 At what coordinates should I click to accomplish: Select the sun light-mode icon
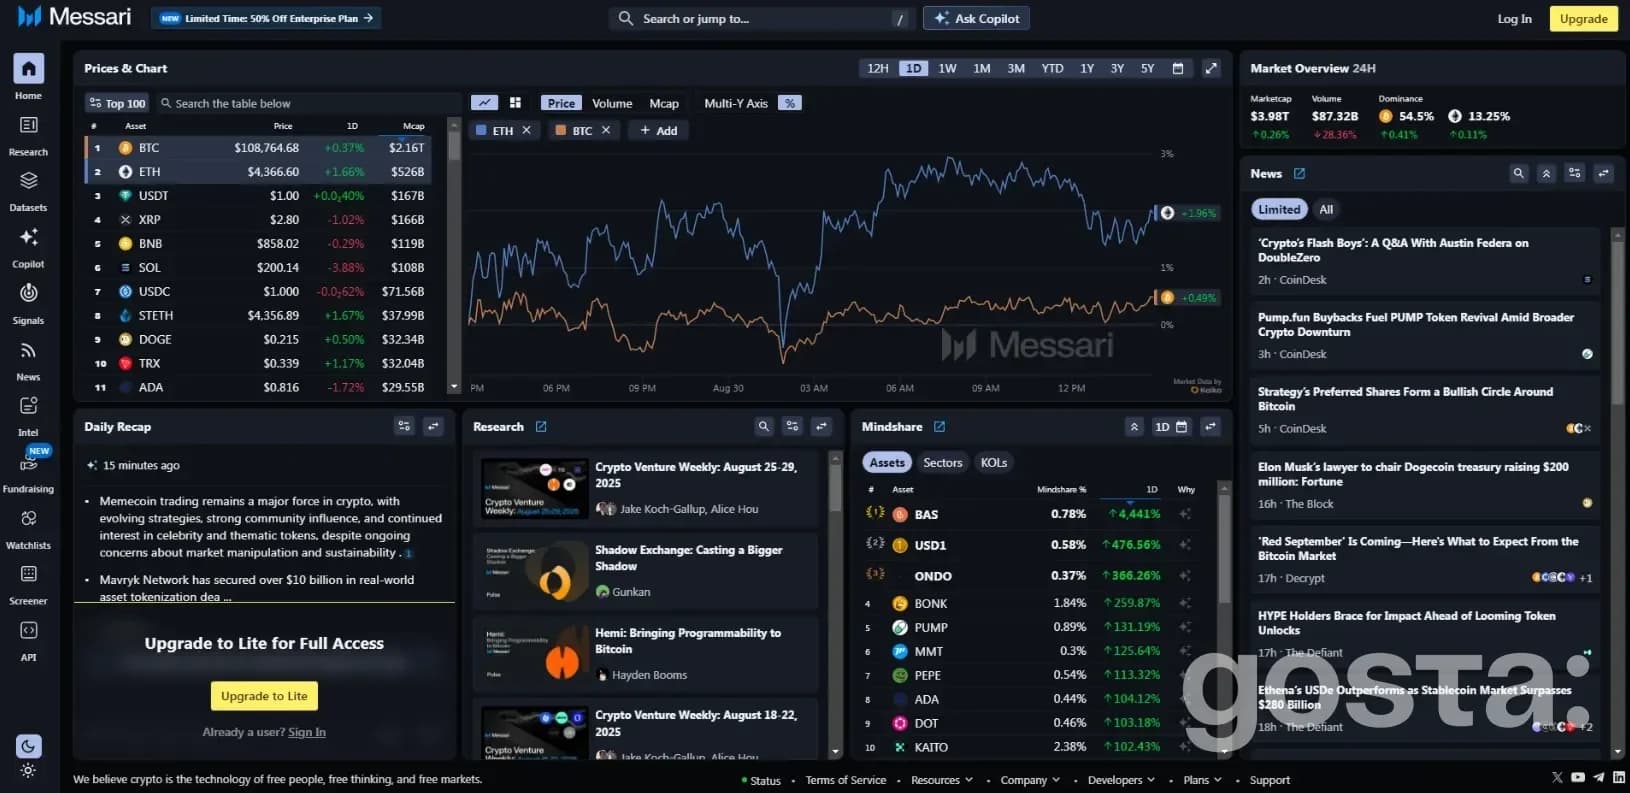click(28, 770)
